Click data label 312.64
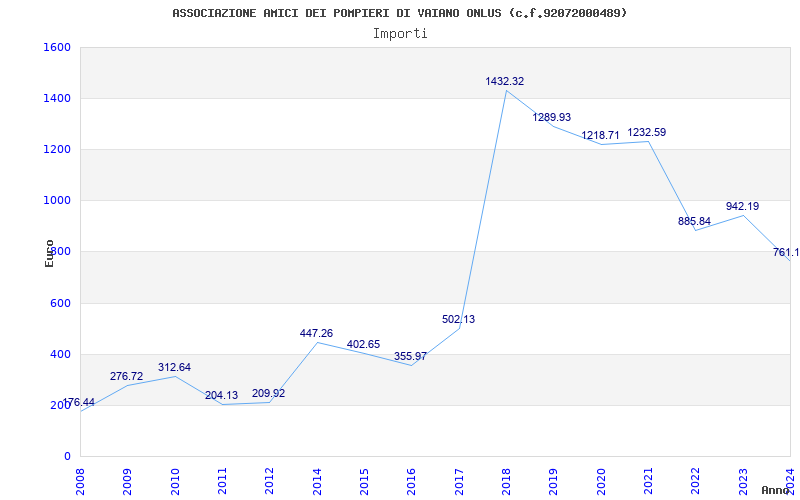800x500 pixels. 174,367
